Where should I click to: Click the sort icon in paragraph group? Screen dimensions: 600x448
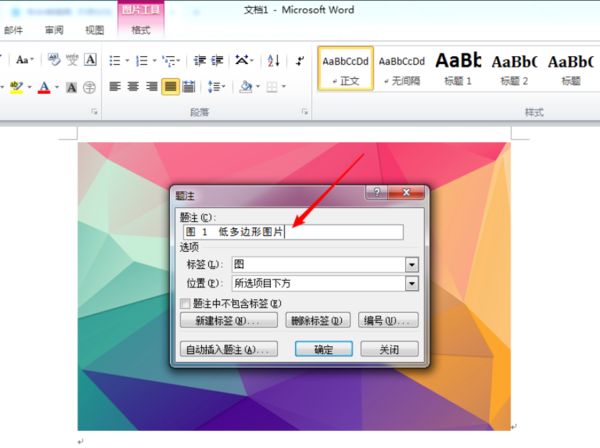(x=274, y=60)
